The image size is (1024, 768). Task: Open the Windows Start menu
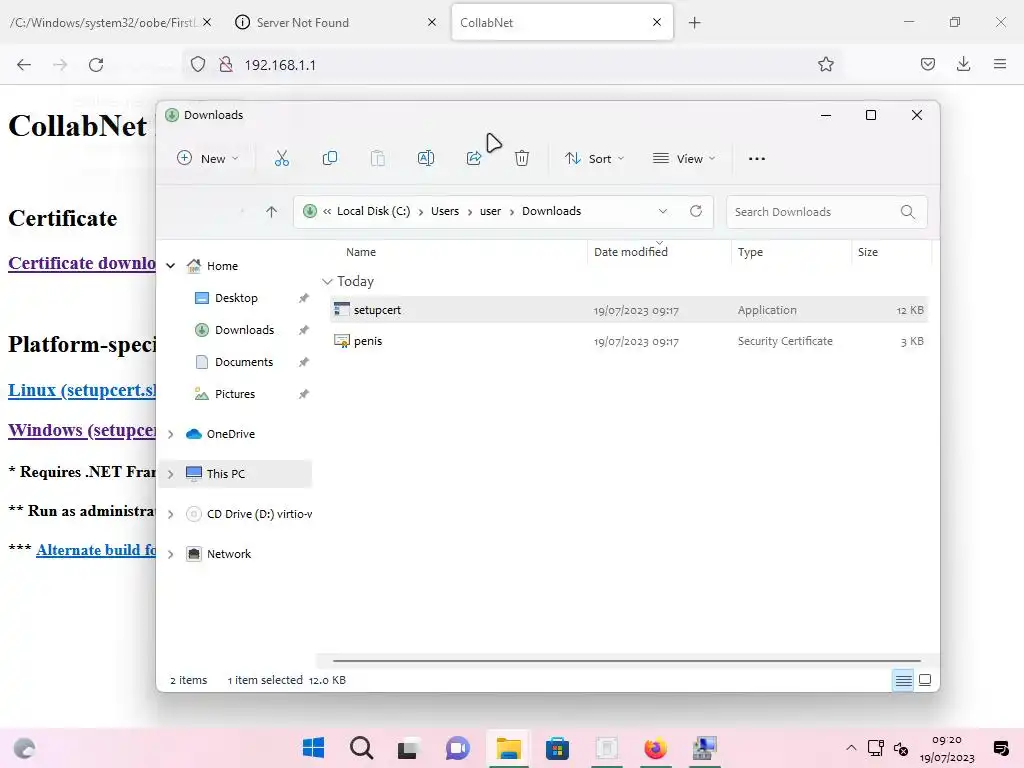coord(313,748)
